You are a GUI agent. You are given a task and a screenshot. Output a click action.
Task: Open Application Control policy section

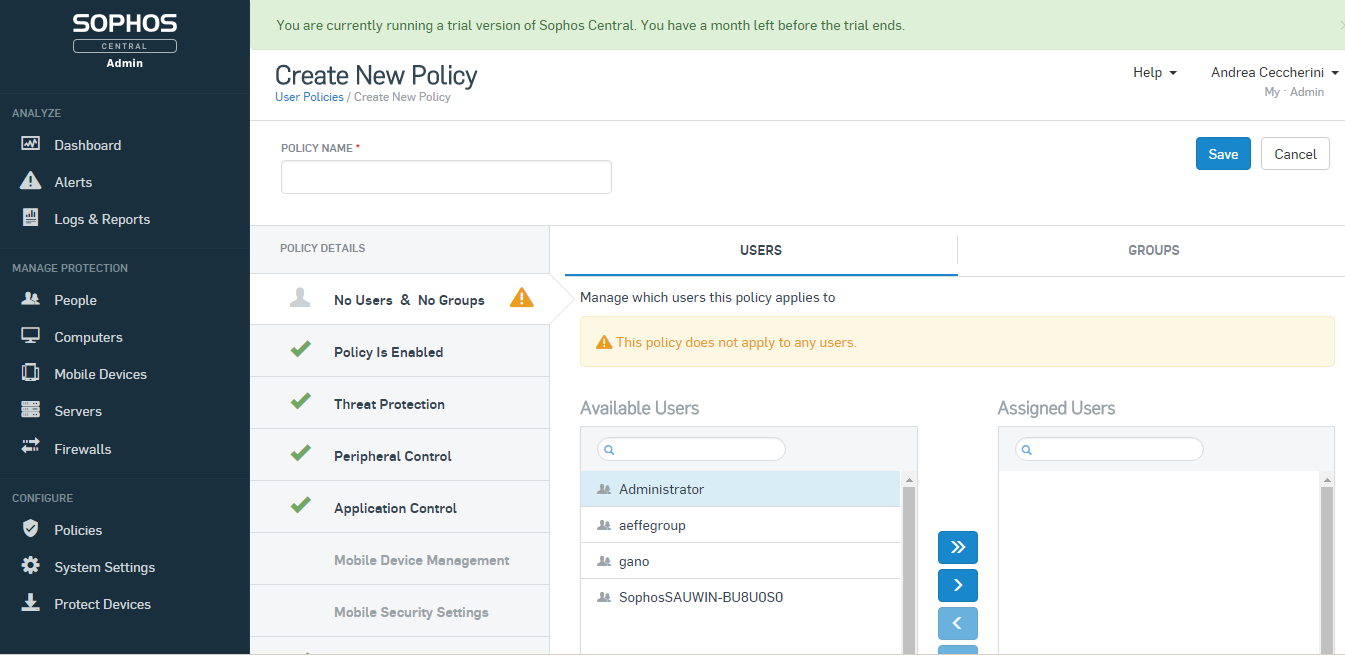(x=400, y=507)
